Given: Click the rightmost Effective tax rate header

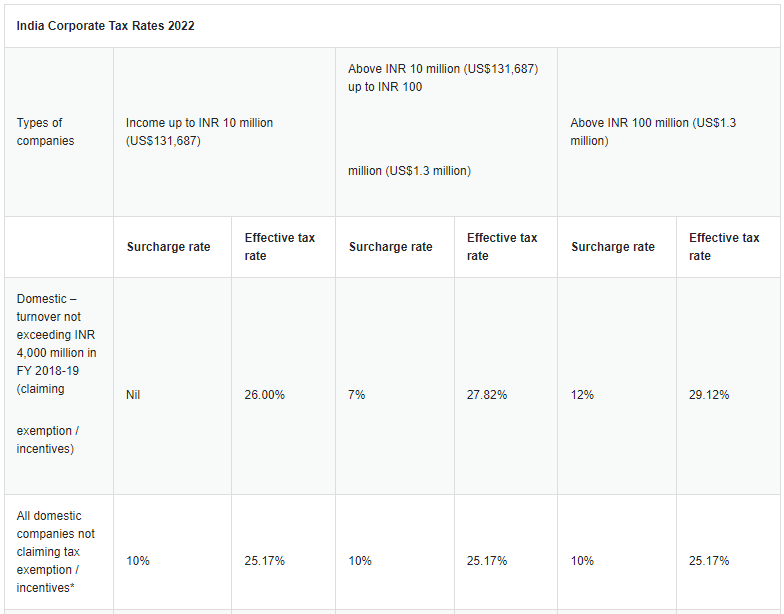Looking at the screenshot, I should [724, 247].
